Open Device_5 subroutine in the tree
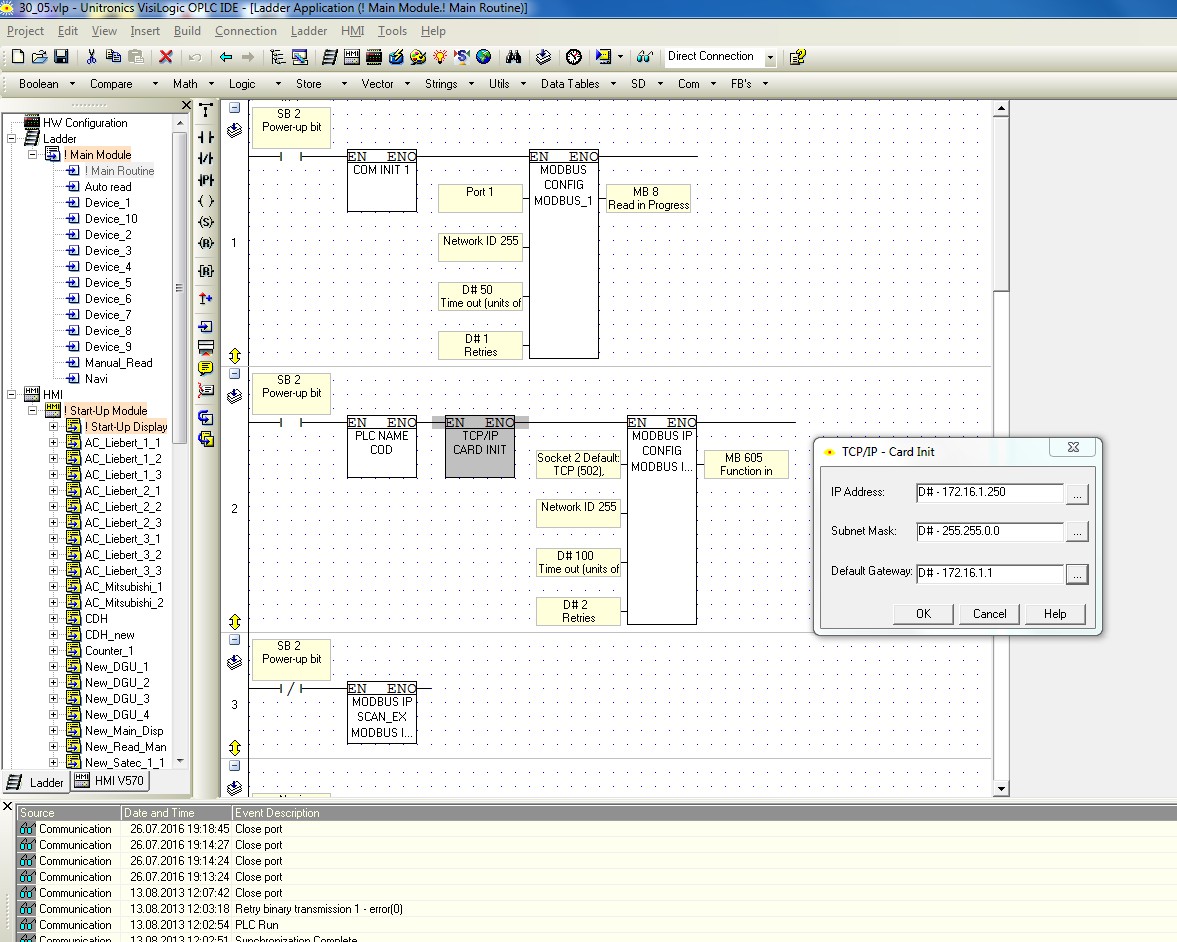The image size is (1177, 942). point(108,283)
